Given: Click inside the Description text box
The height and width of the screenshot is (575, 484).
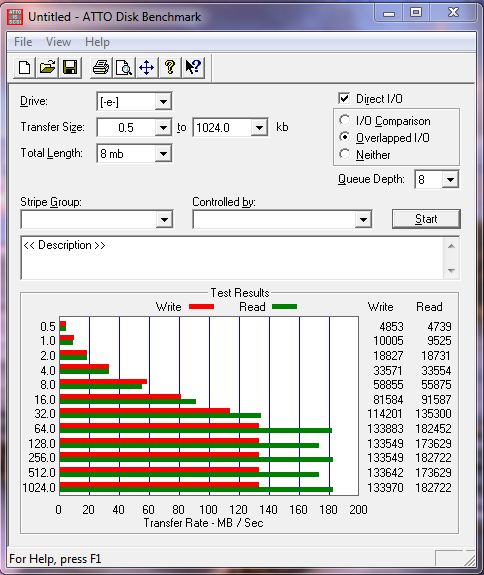Looking at the screenshot, I should tap(232, 258).
